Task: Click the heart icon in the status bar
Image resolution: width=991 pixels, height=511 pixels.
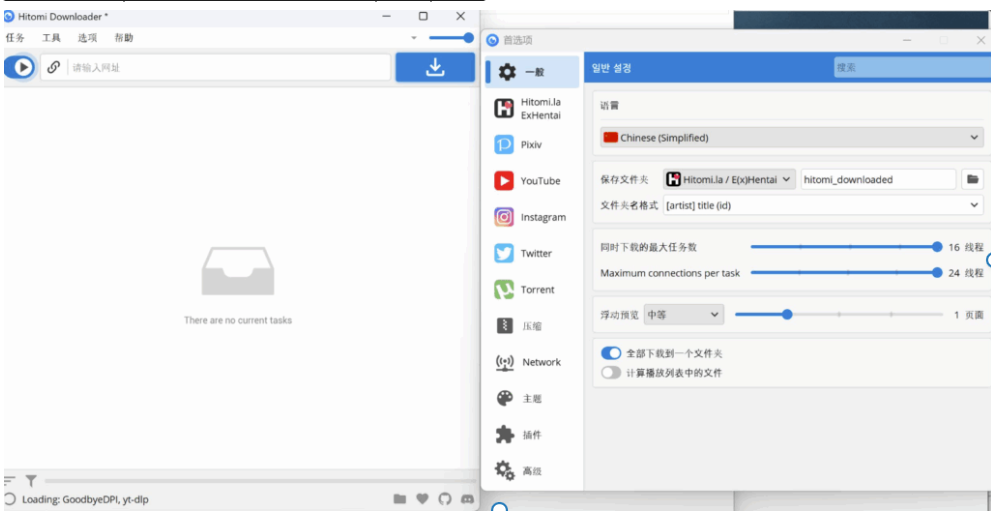Action: pyautogui.click(x=422, y=499)
